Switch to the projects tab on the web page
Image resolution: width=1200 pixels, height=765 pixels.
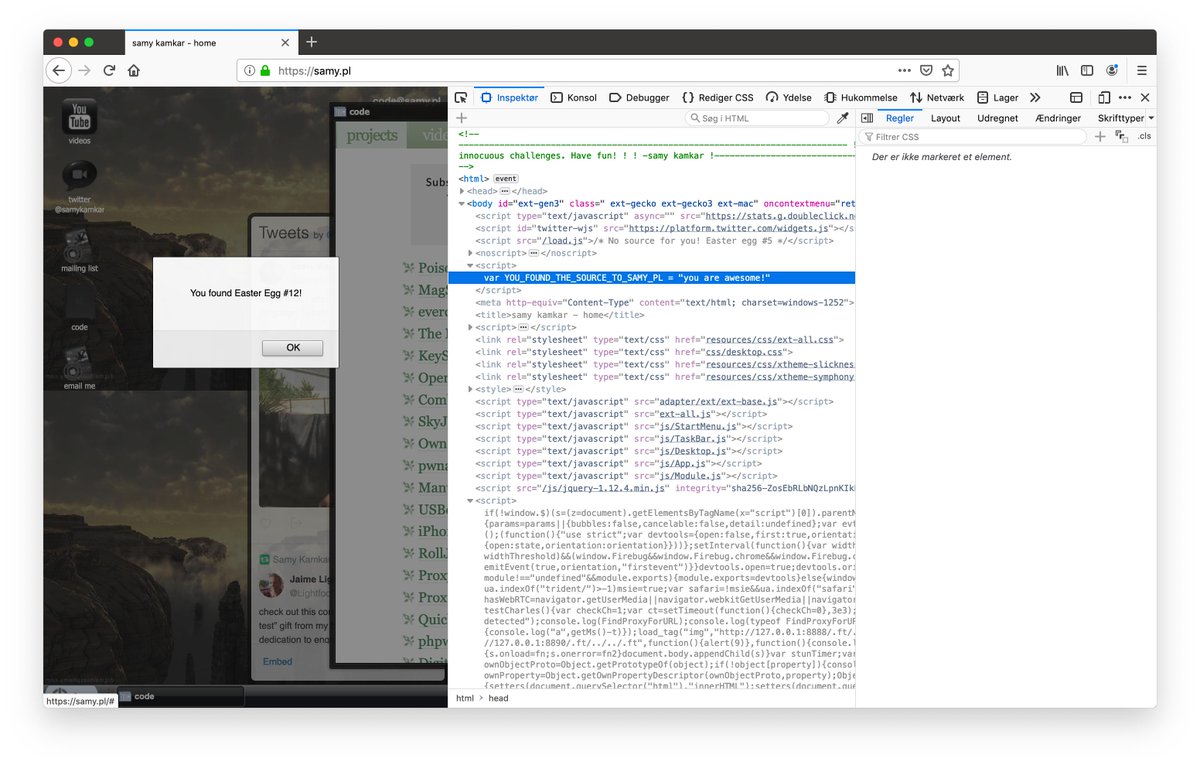click(x=372, y=136)
